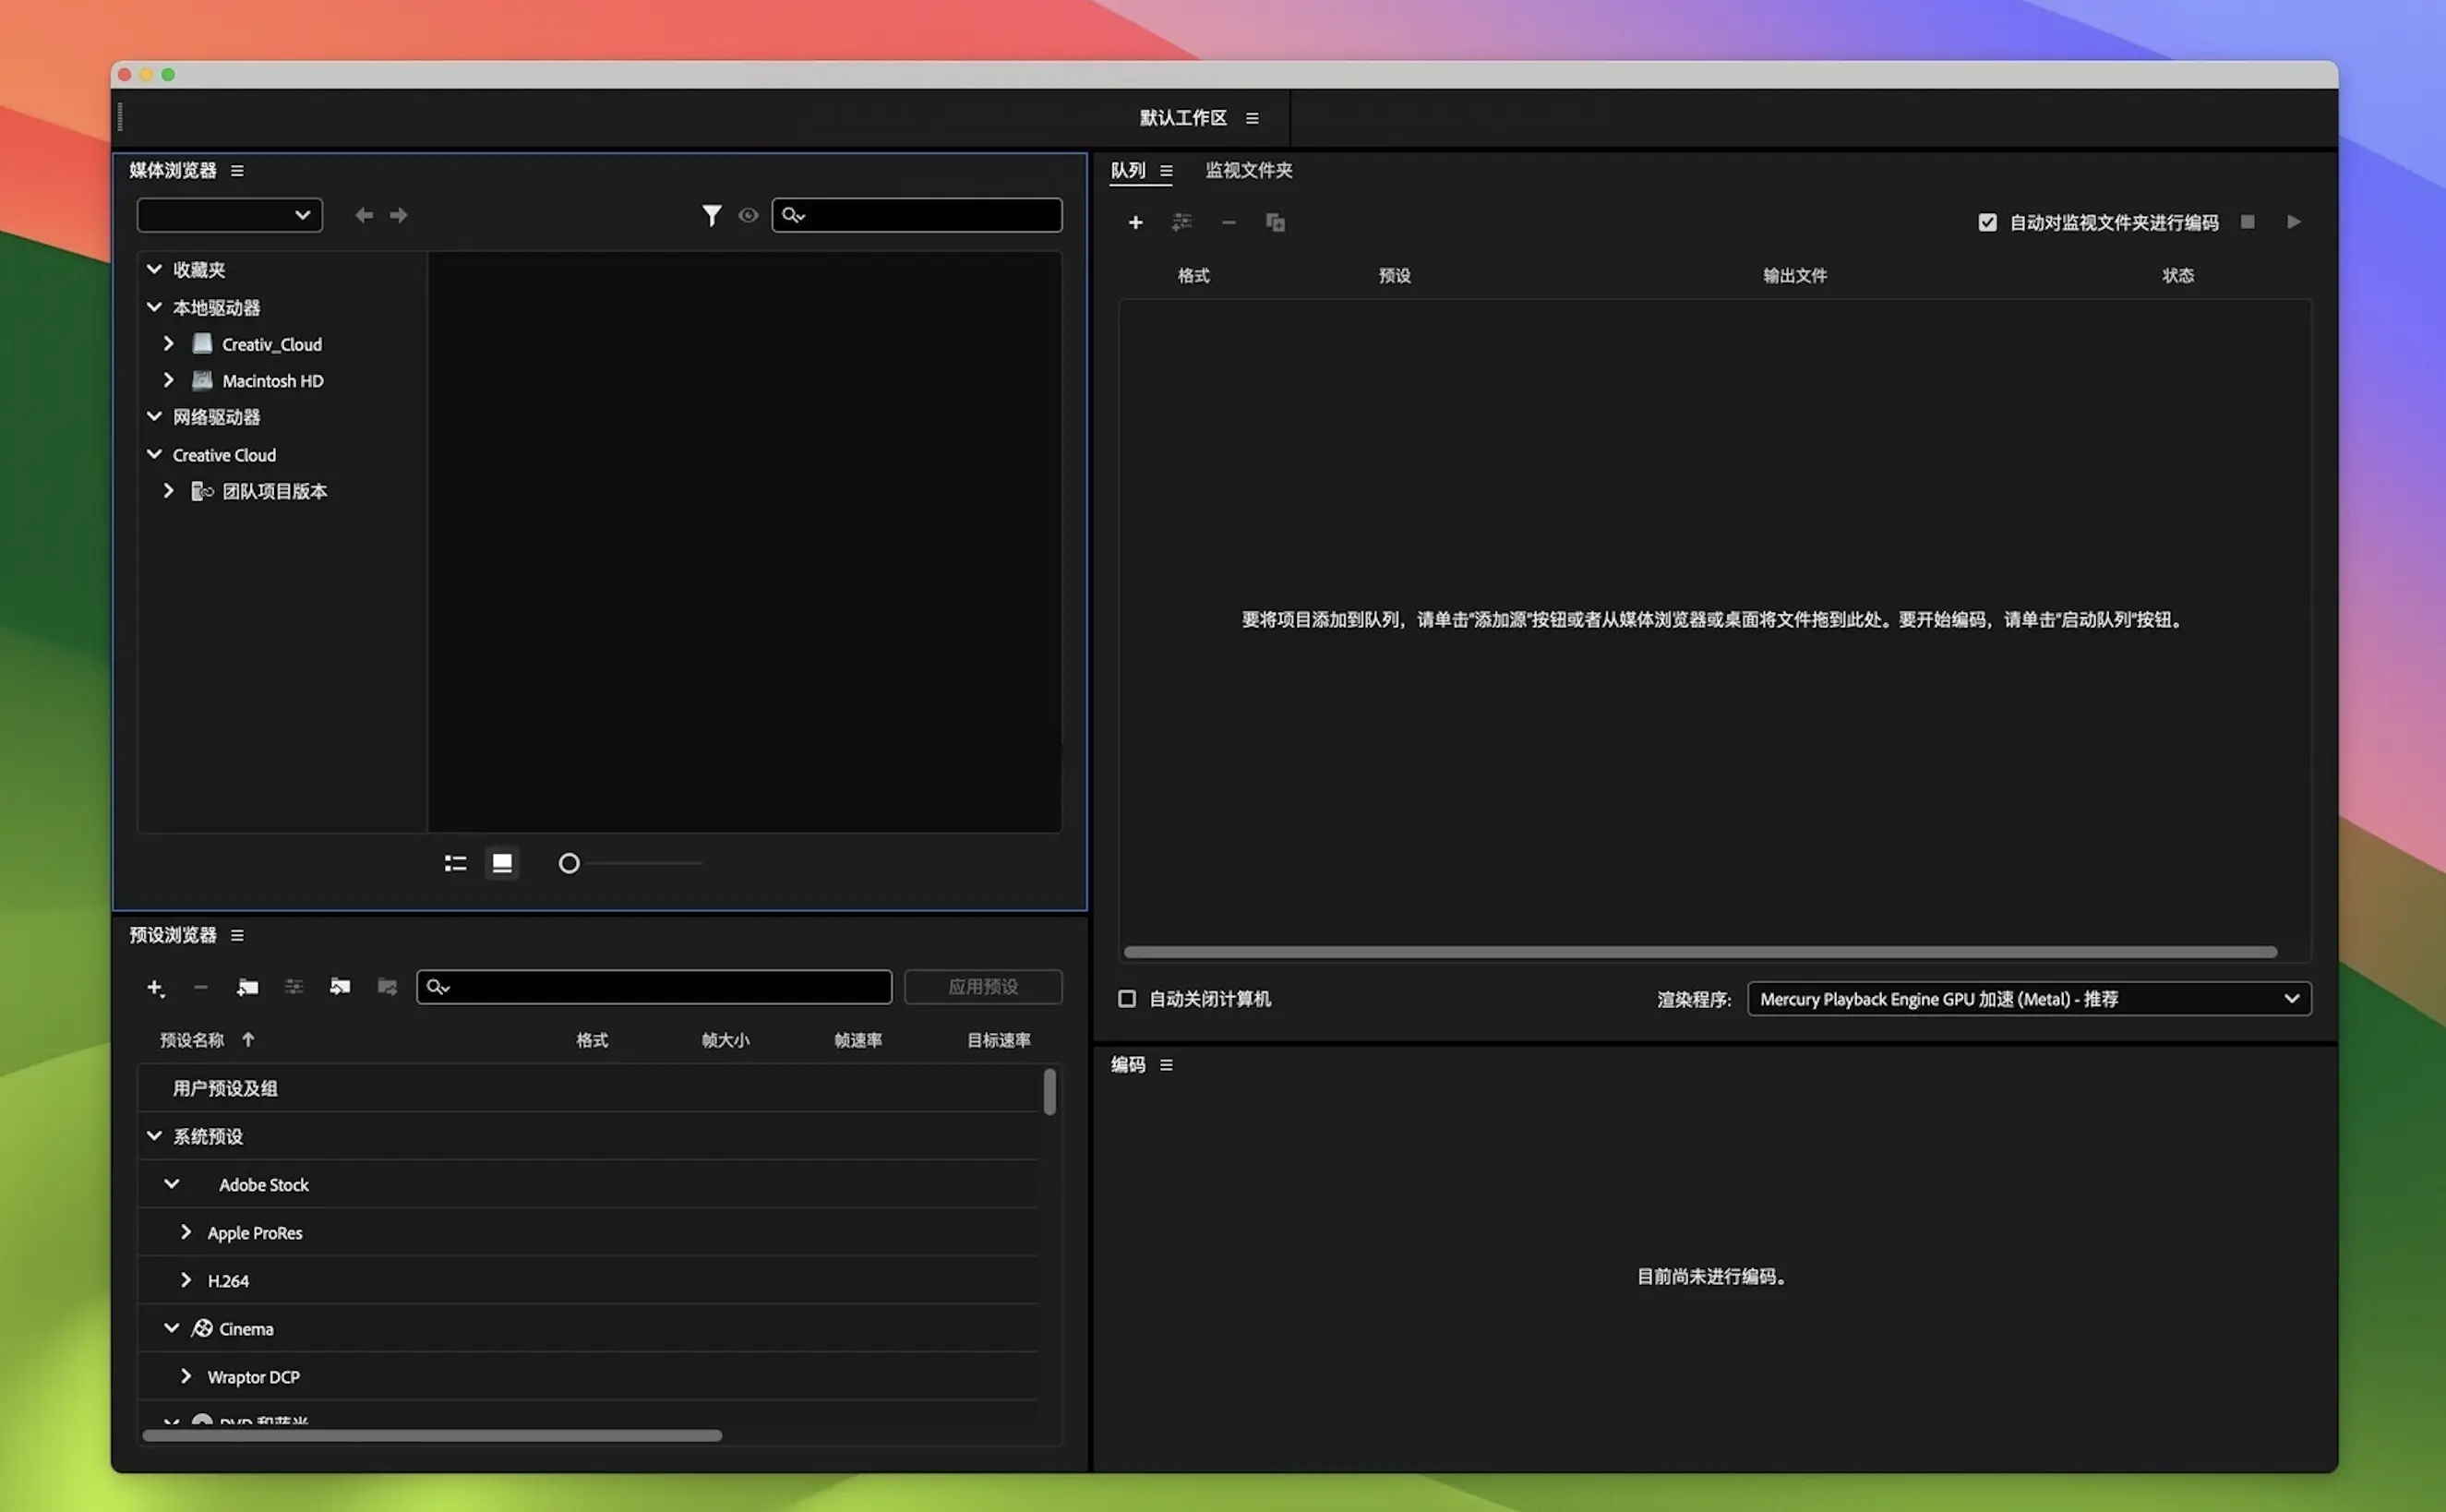Click the vertical scrollbar in preset list
The height and width of the screenshot is (1512, 2446).
(x=1049, y=1091)
